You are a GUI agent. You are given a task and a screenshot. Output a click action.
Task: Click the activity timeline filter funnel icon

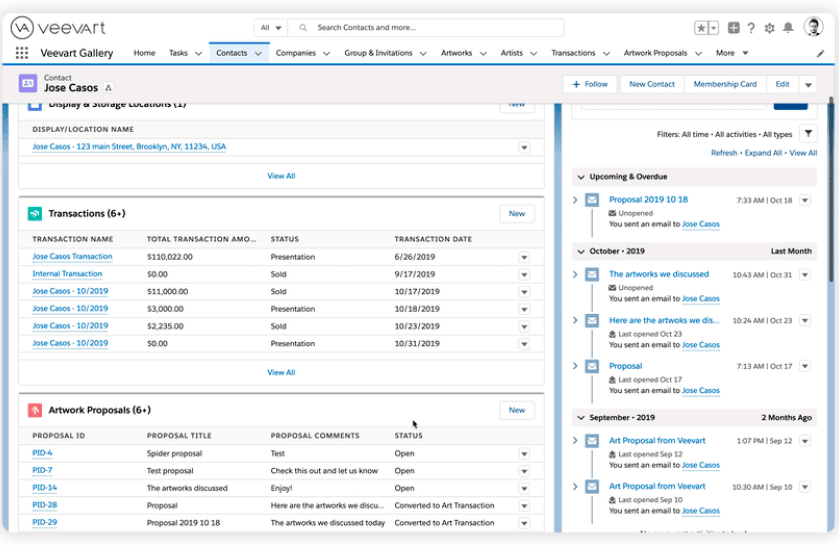808,134
